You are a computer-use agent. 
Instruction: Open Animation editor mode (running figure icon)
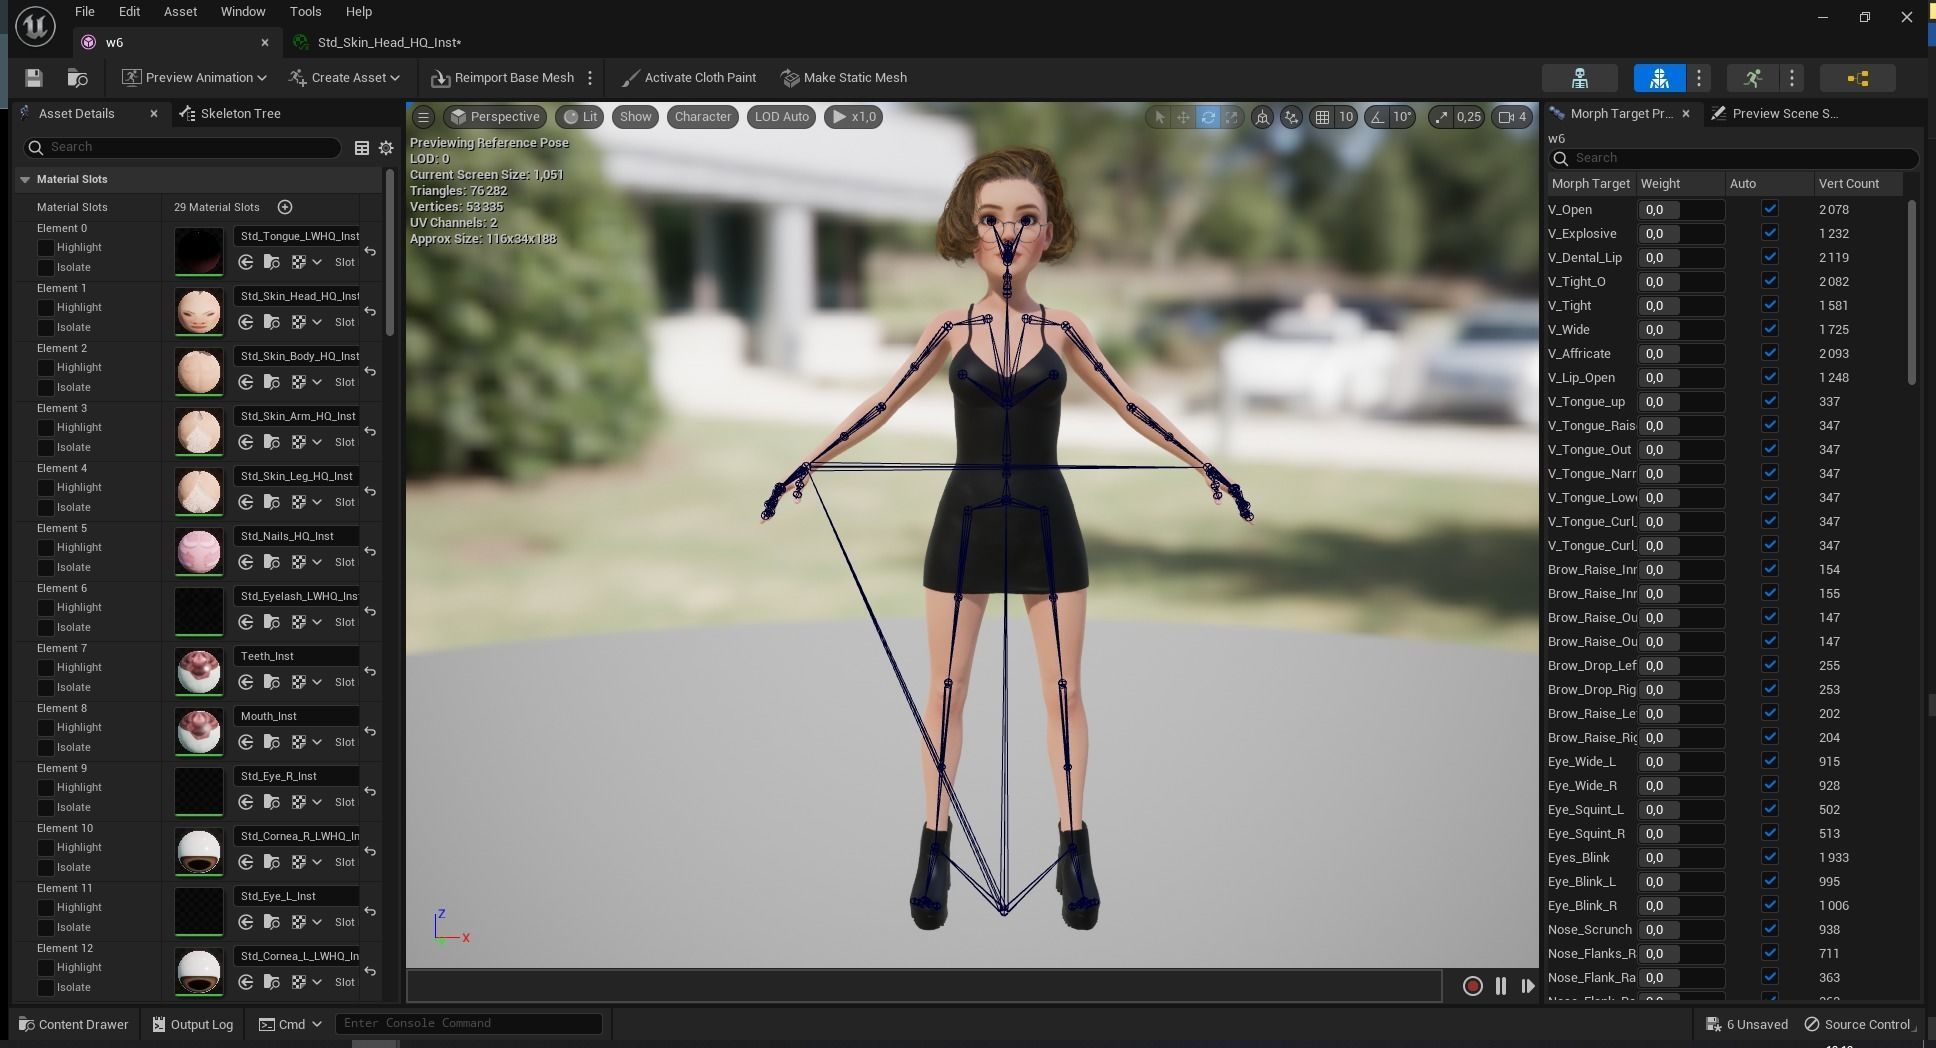coord(1752,78)
